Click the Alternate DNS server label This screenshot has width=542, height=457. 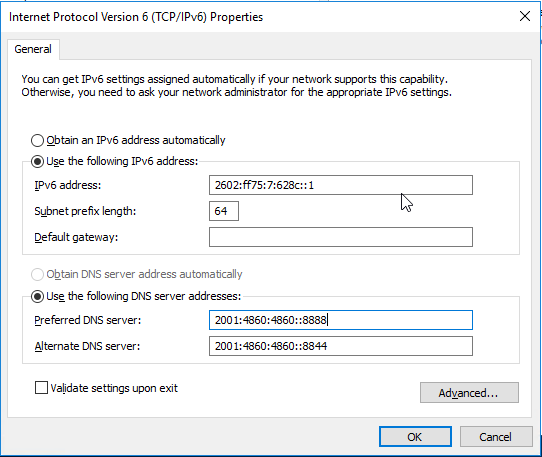click(x=87, y=346)
